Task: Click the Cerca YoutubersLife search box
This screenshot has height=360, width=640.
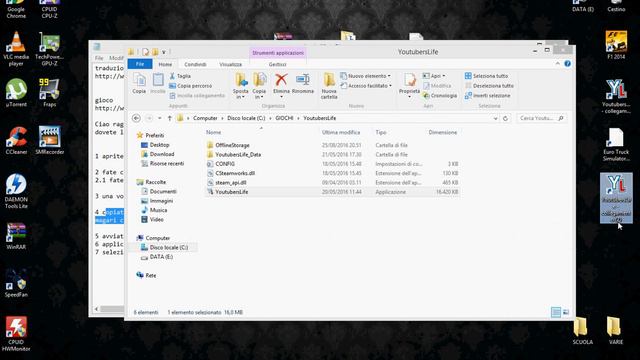Action: pyautogui.click(x=542, y=118)
